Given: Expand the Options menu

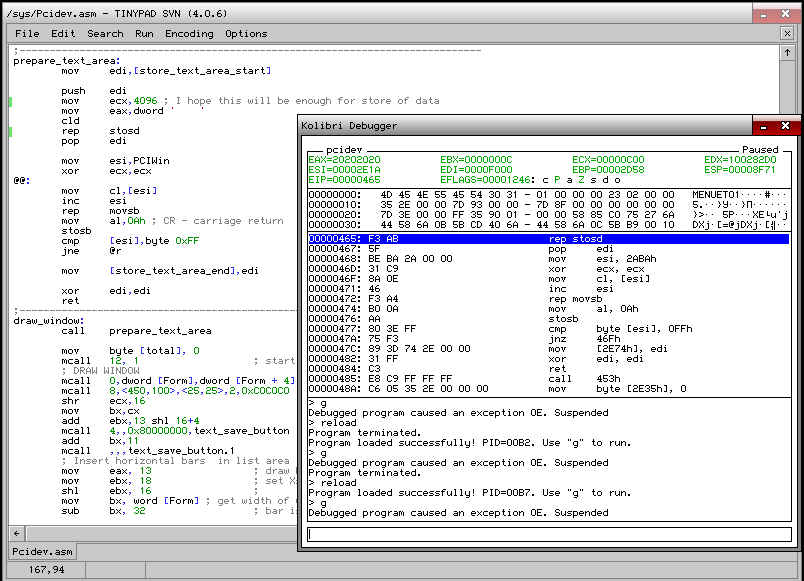Looking at the screenshot, I should 246,33.
